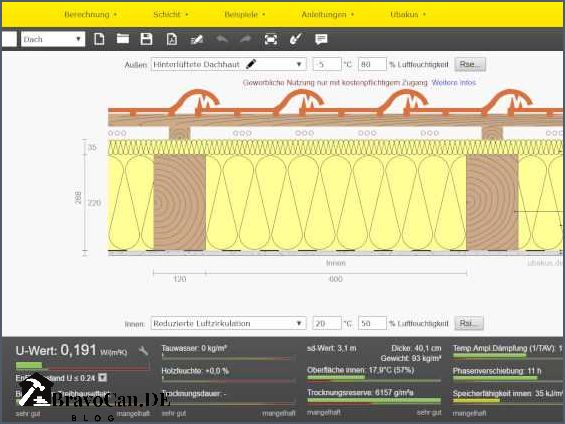Open U-Wert settings via wrench icon
The width and height of the screenshot is (565, 424).
tap(143, 351)
